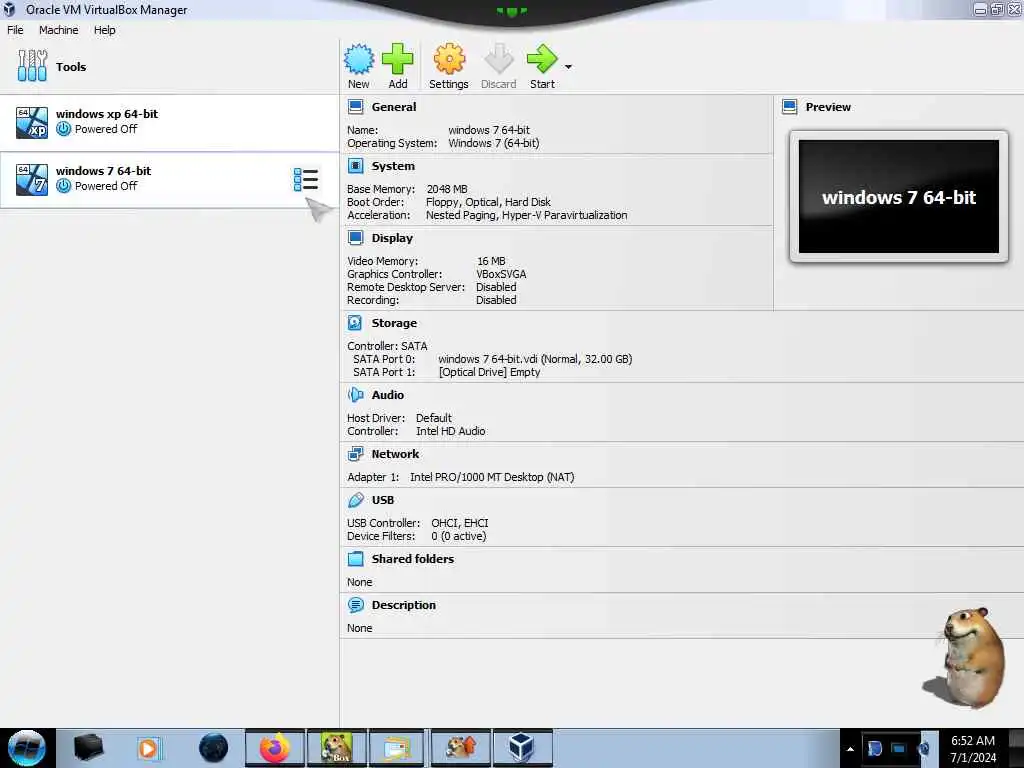This screenshot has width=1024, height=768.
Task: Open the Display settings heading link
Action: 392,238
